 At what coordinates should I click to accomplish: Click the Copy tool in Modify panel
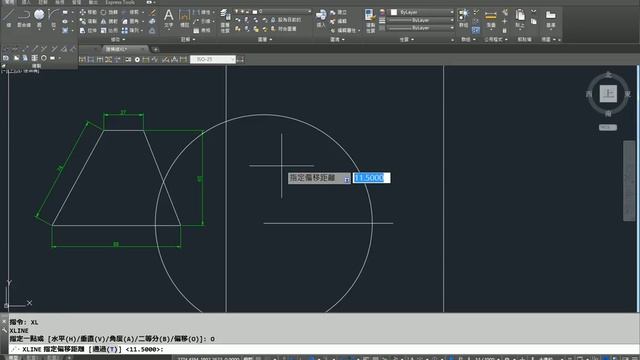pyautogui.click(x=83, y=21)
